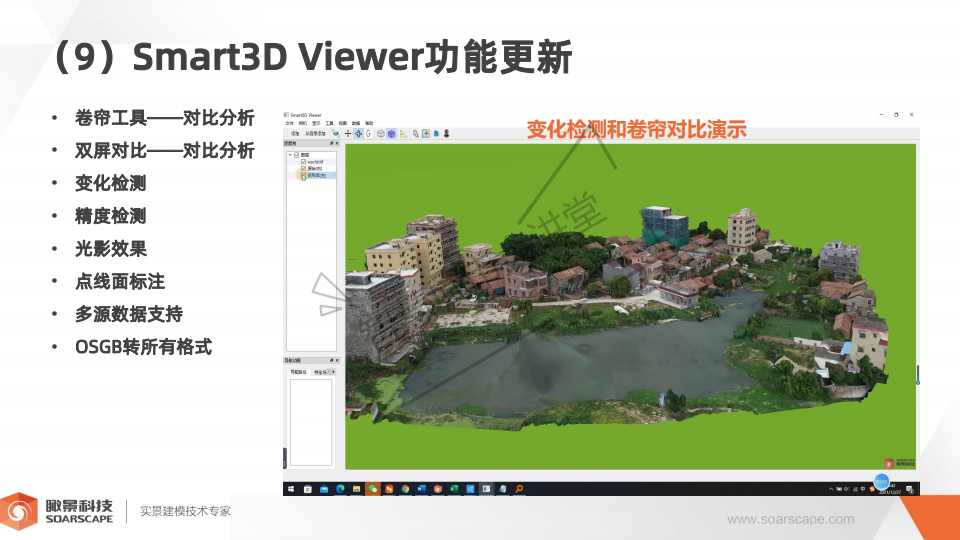Switch to purple solid cube display mode
The width and height of the screenshot is (960, 540).
pyautogui.click(x=391, y=133)
